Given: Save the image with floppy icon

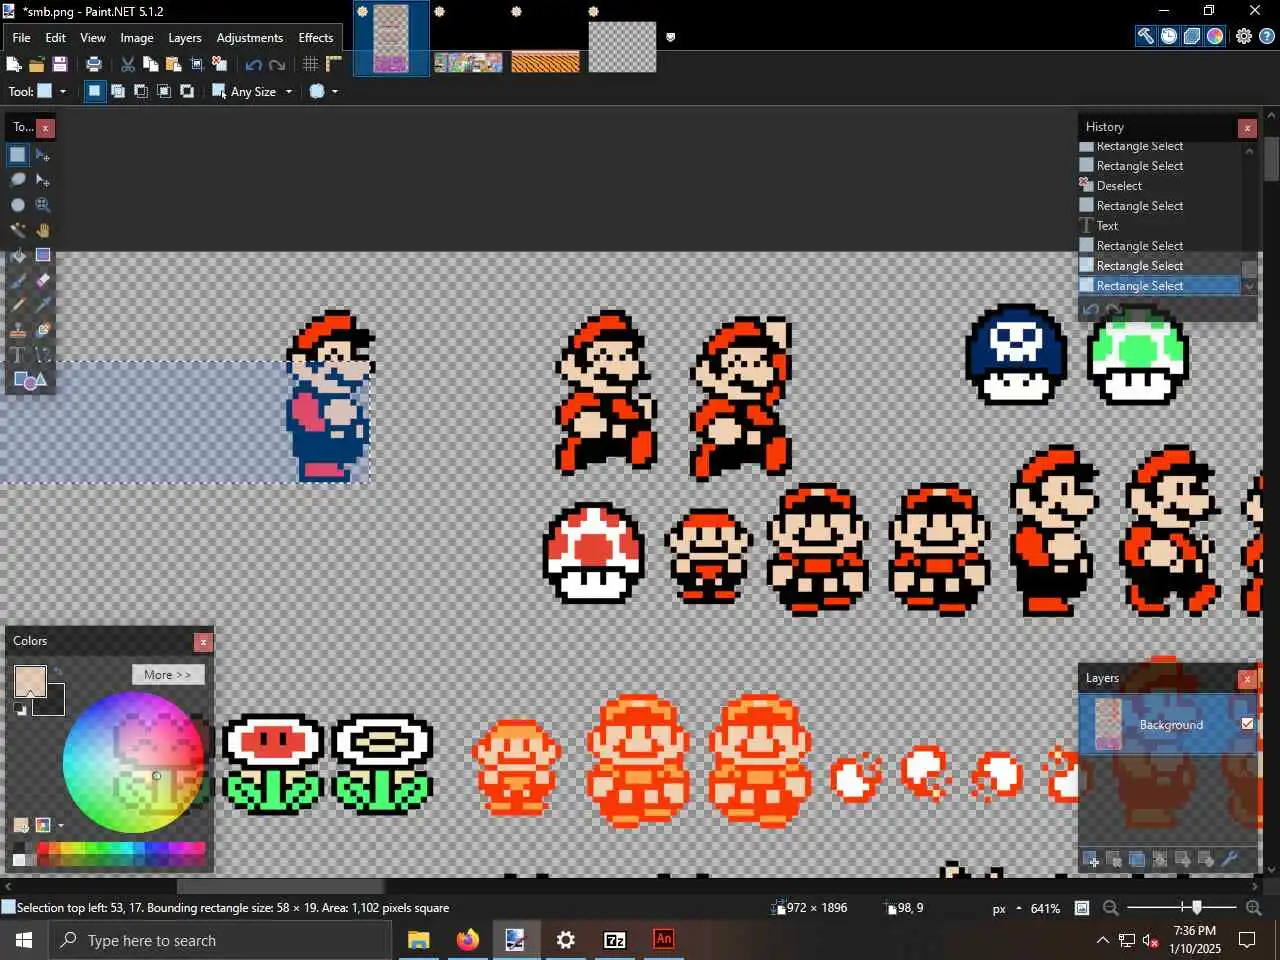Looking at the screenshot, I should [x=60, y=64].
